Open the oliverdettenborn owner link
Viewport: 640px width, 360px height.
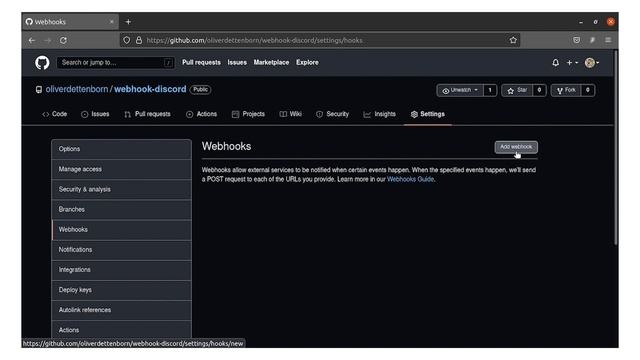coord(77,89)
